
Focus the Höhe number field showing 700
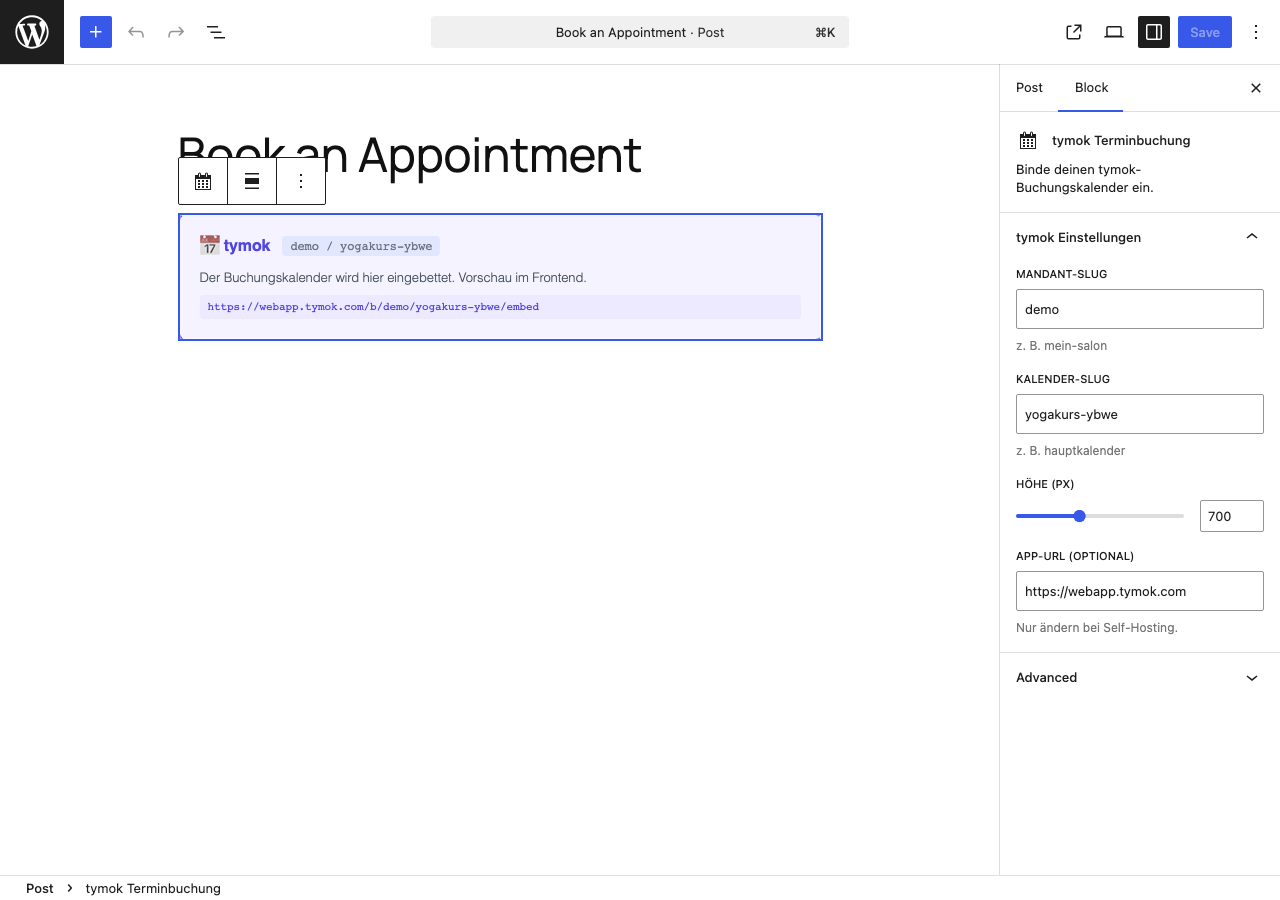[1232, 516]
